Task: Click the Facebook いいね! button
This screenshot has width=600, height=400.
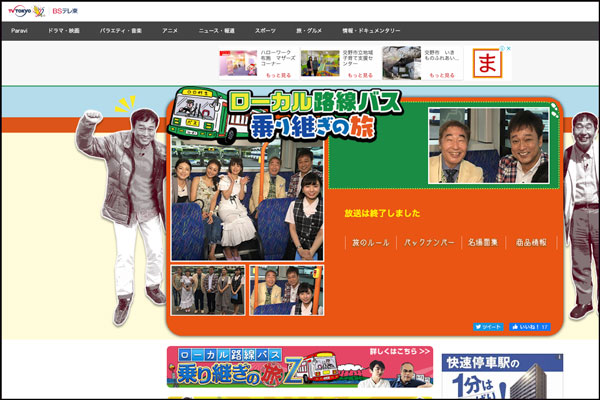Action: 530,326
